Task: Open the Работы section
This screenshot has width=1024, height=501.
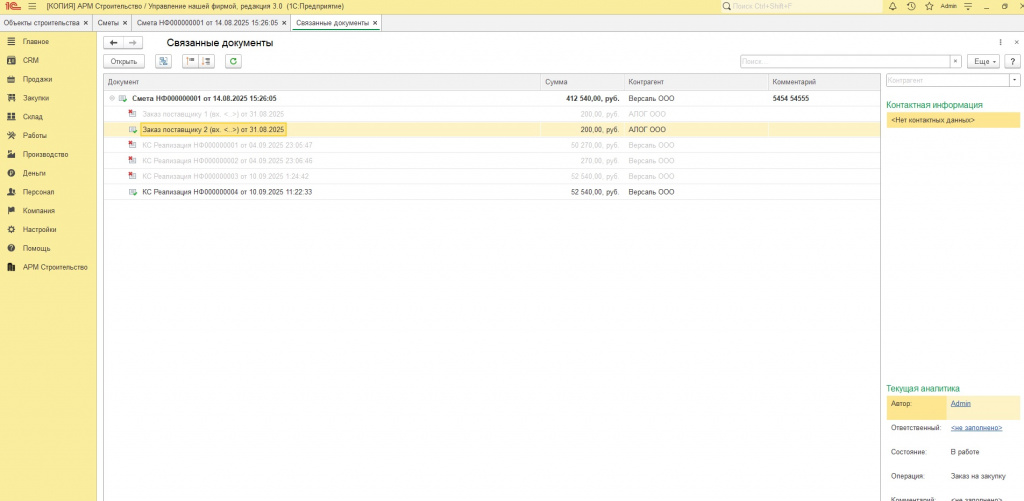Action: pyautogui.click(x=35, y=135)
